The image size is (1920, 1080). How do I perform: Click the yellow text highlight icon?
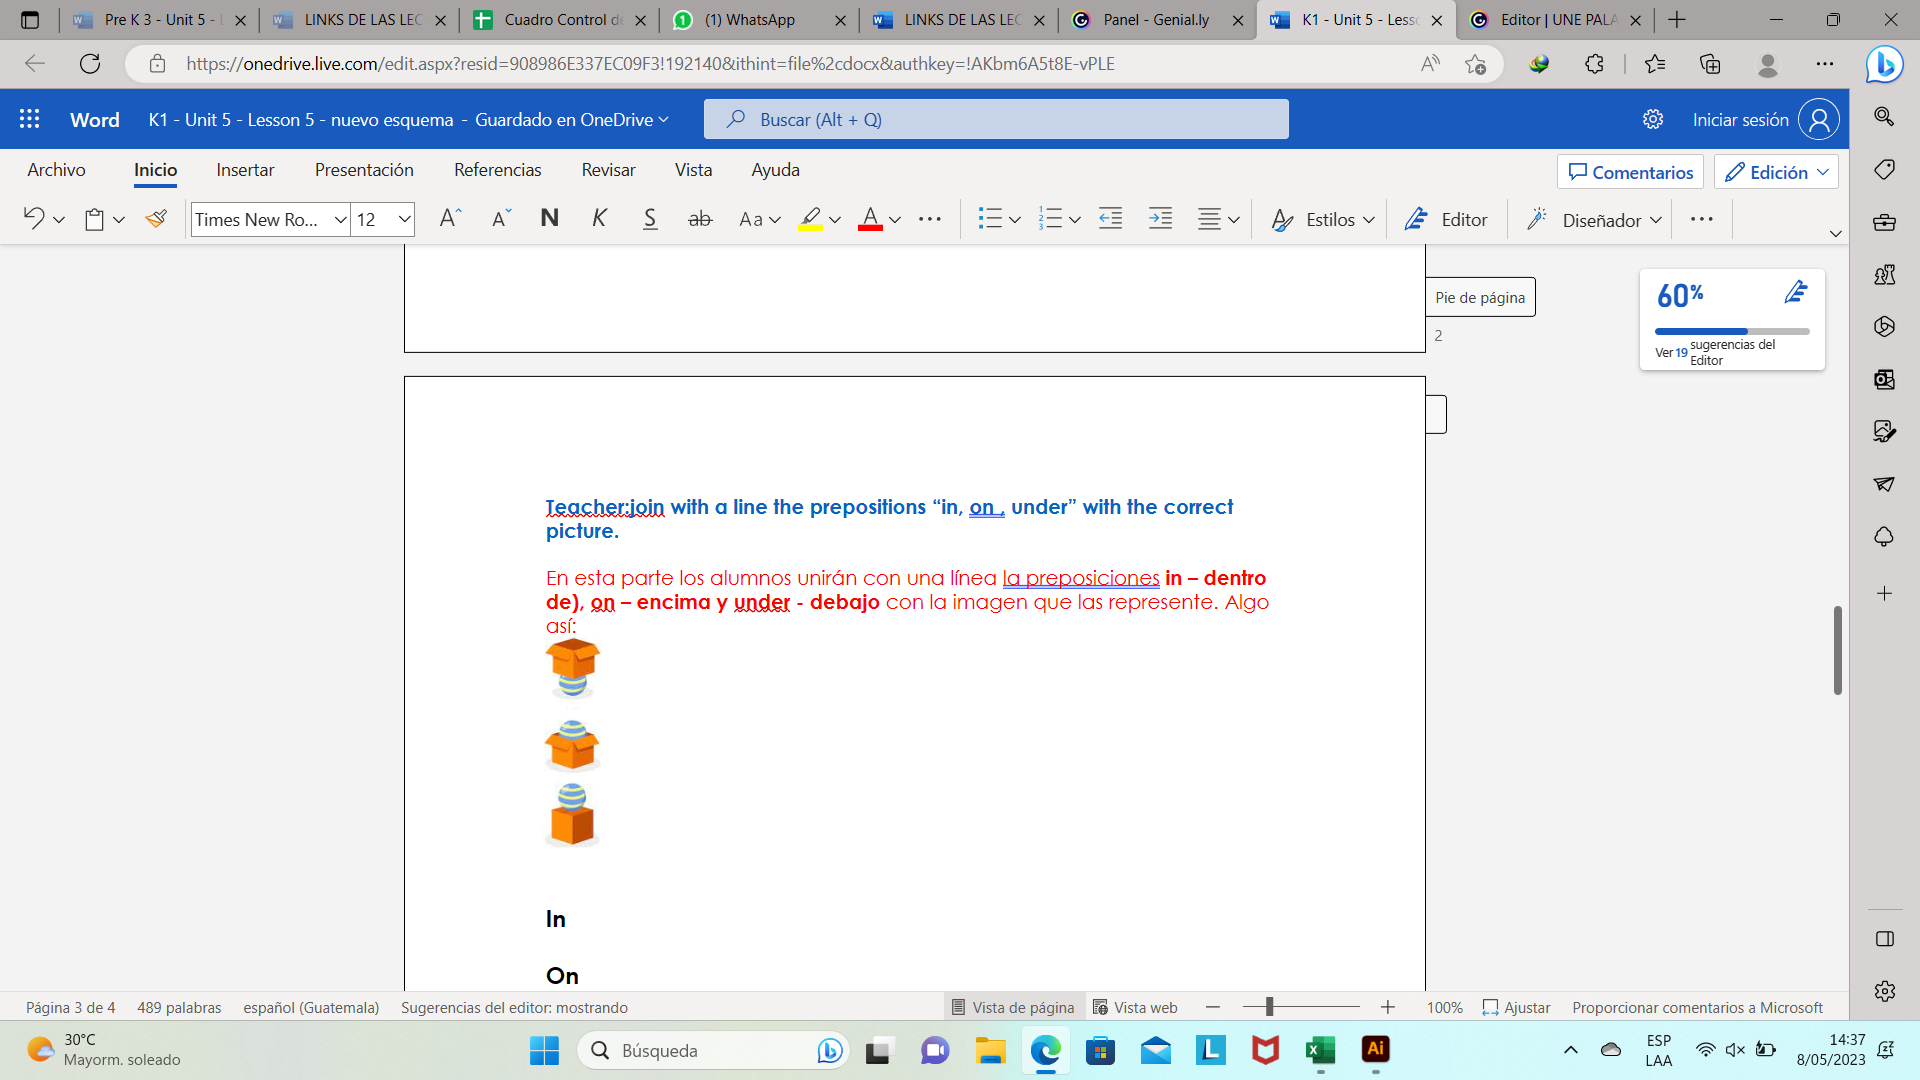pyautogui.click(x=810, y=219)
